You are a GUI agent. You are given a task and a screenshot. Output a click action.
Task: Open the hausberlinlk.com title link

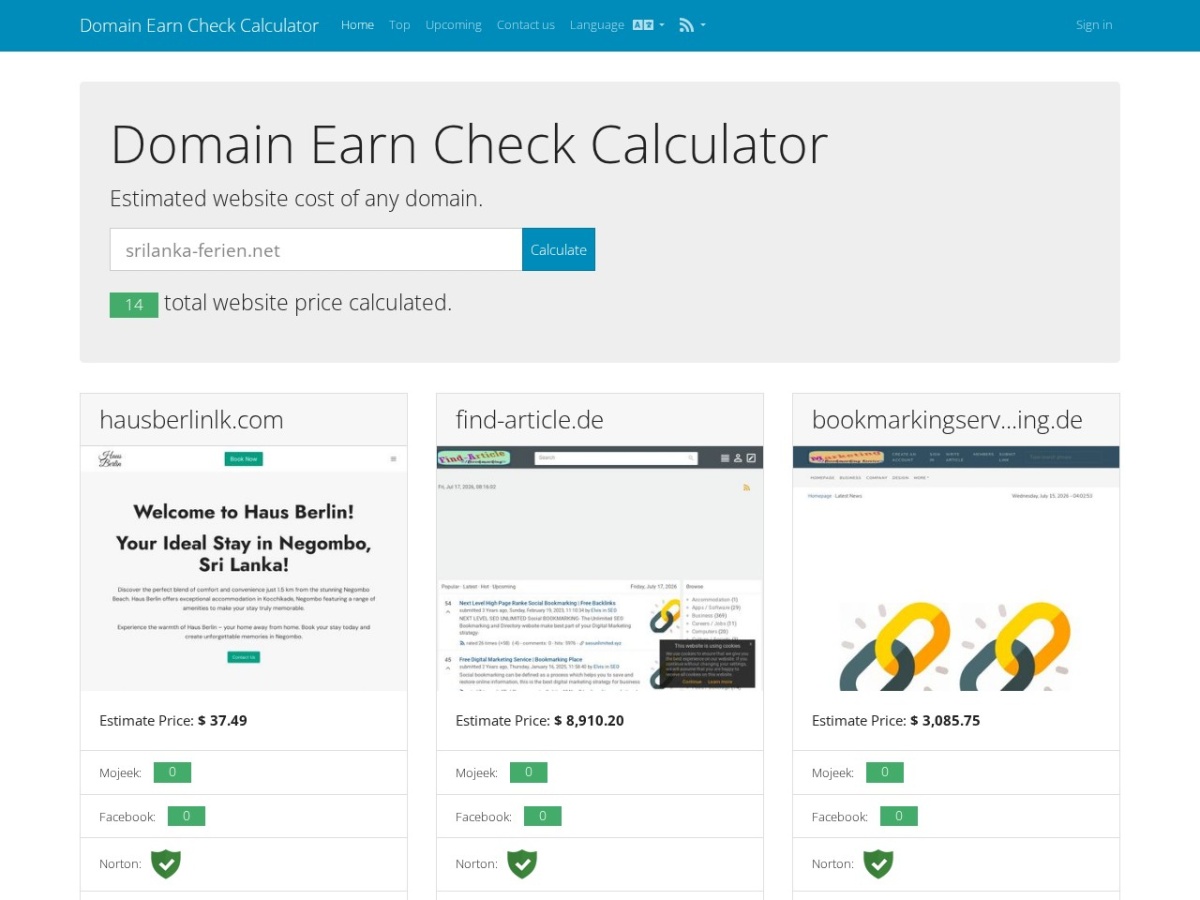coord(191,420)
